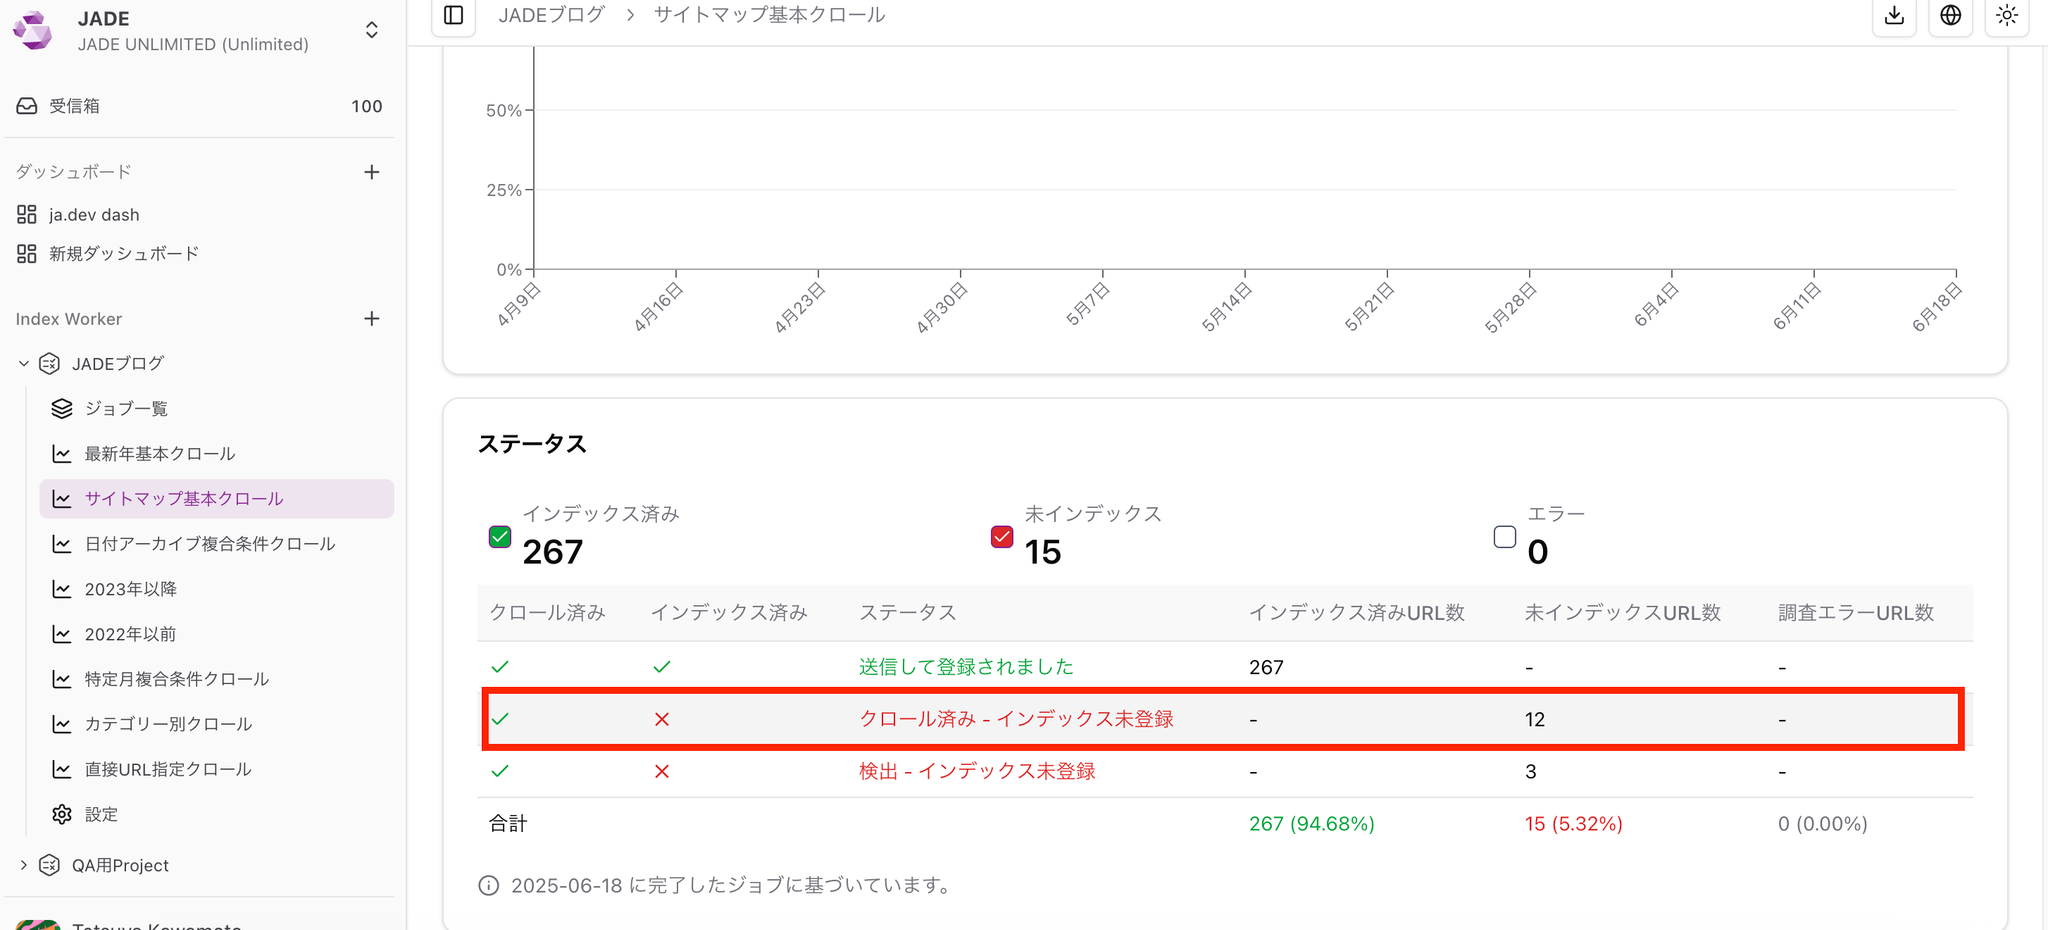Click the 12 unindexed URL count
The height and width of the screenshot is (930, 2048).
coord(1535,720)
